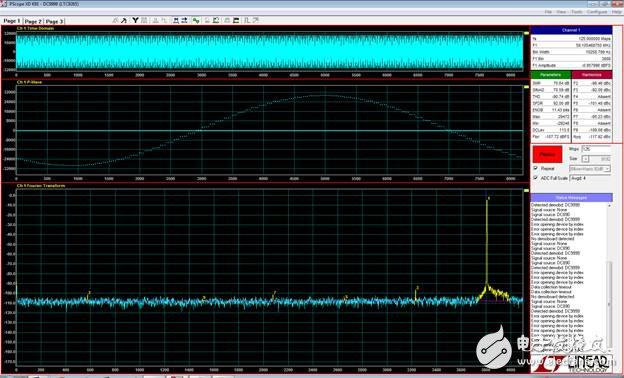Viewport: 624px width, 378px height.
Task: Click the red Pause collect button
Action: [x=547, y=154]
